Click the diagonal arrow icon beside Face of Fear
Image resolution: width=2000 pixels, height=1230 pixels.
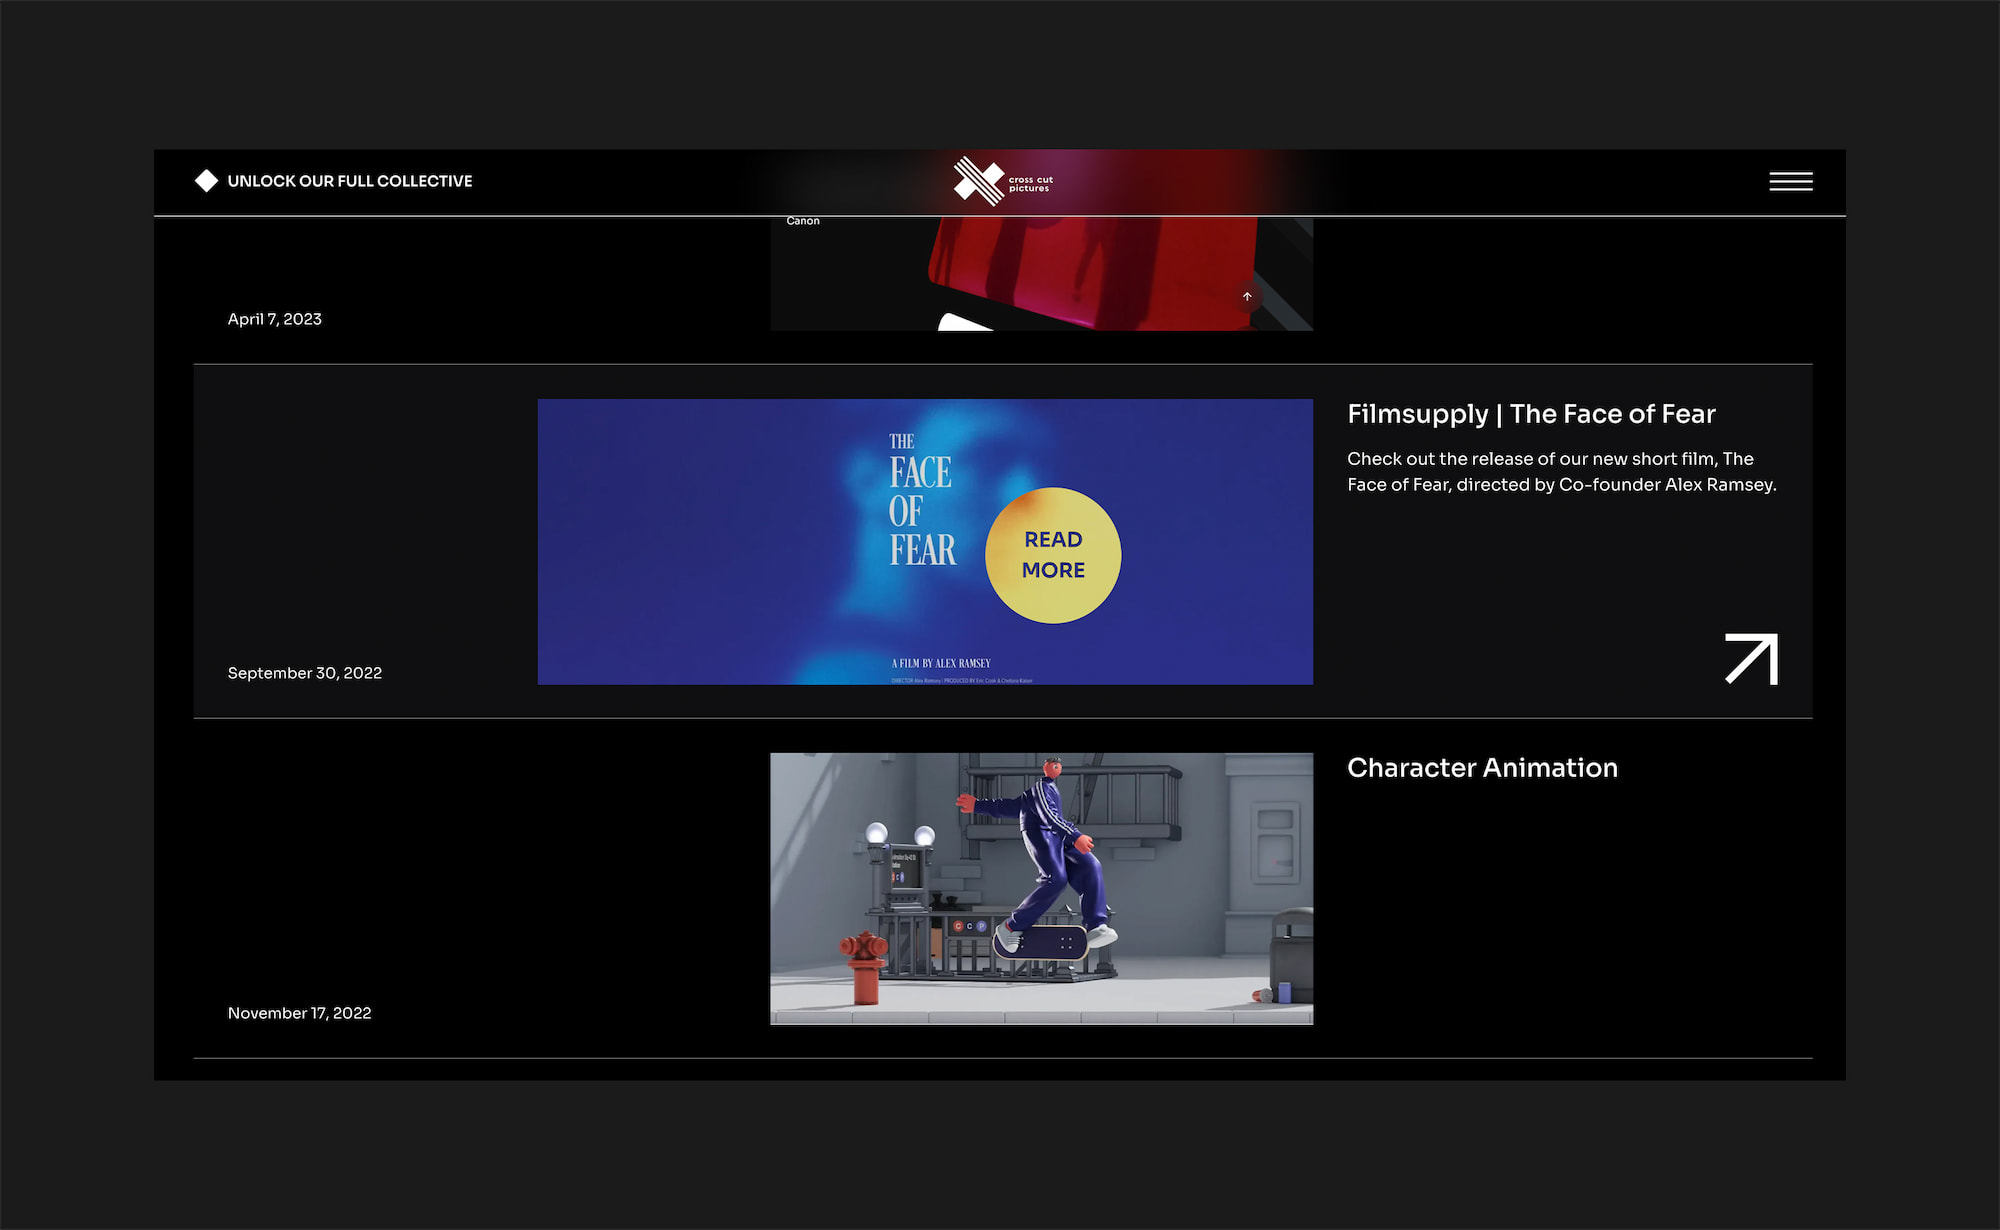[x=1751, y=659]
